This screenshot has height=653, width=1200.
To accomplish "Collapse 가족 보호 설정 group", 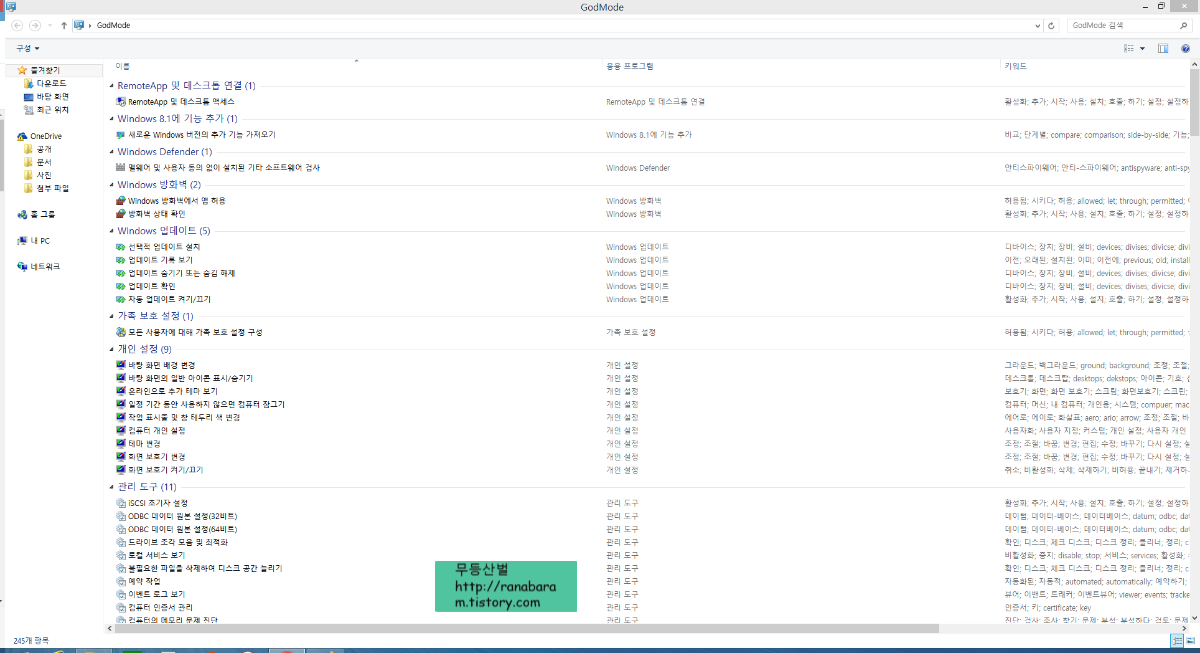I will 111,316.
